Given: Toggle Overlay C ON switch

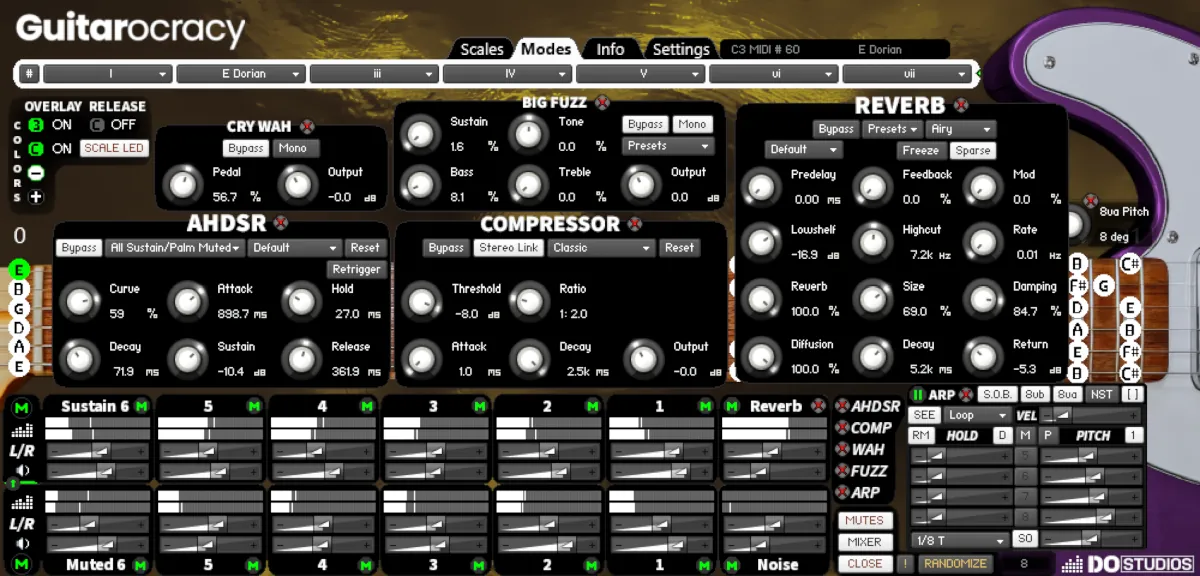Looking at the screenshot, I should pos(36,149).
